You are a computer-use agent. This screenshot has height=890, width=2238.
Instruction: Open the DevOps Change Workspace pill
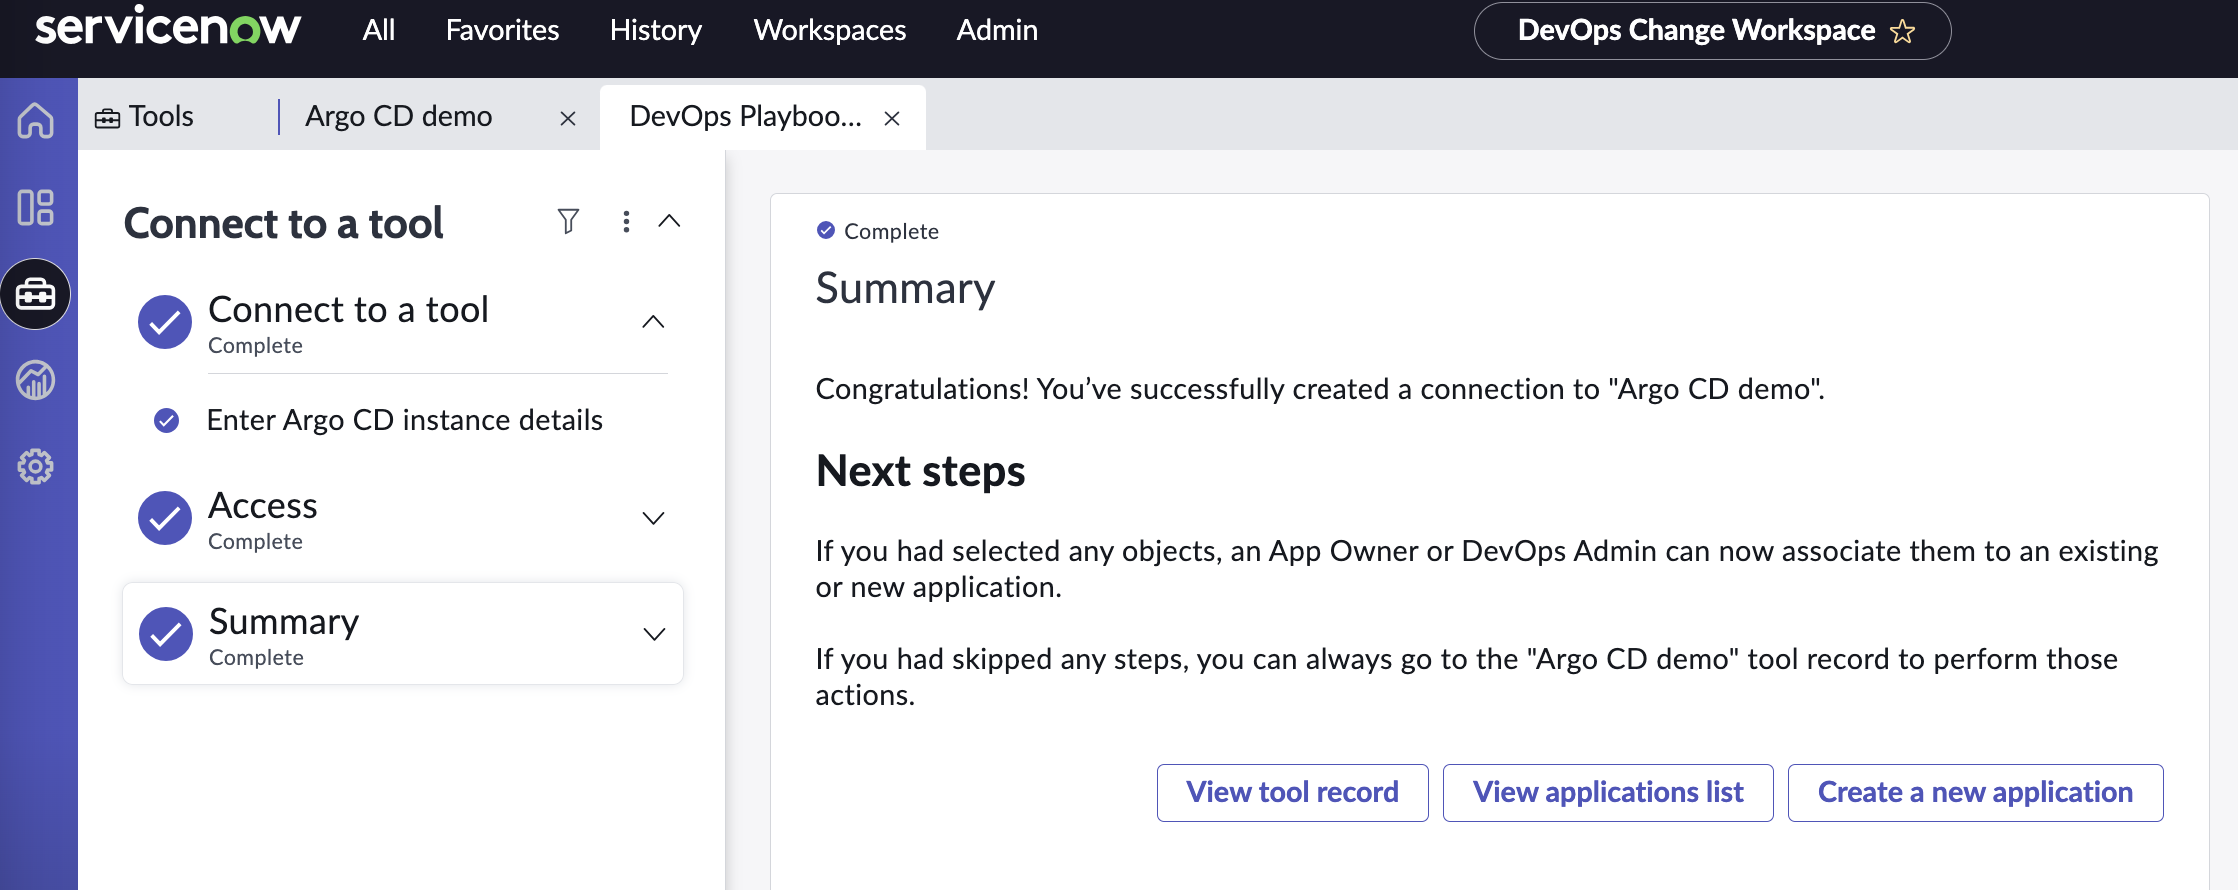[1712, 31]
